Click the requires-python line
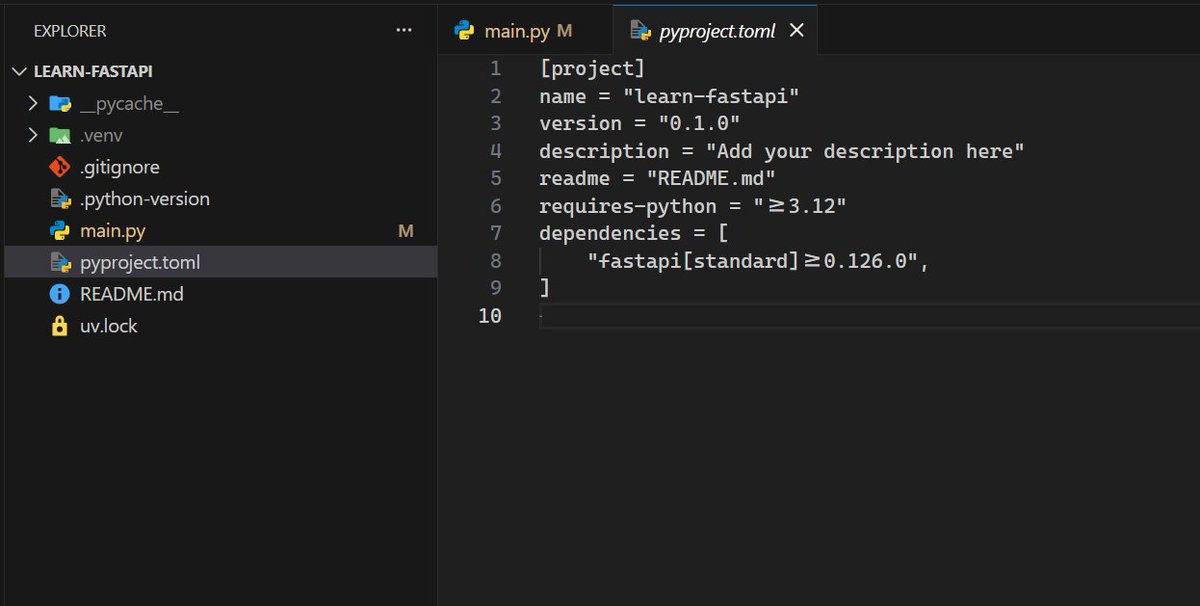Viewport: 1200px width, 606px height. coord(693,206)
